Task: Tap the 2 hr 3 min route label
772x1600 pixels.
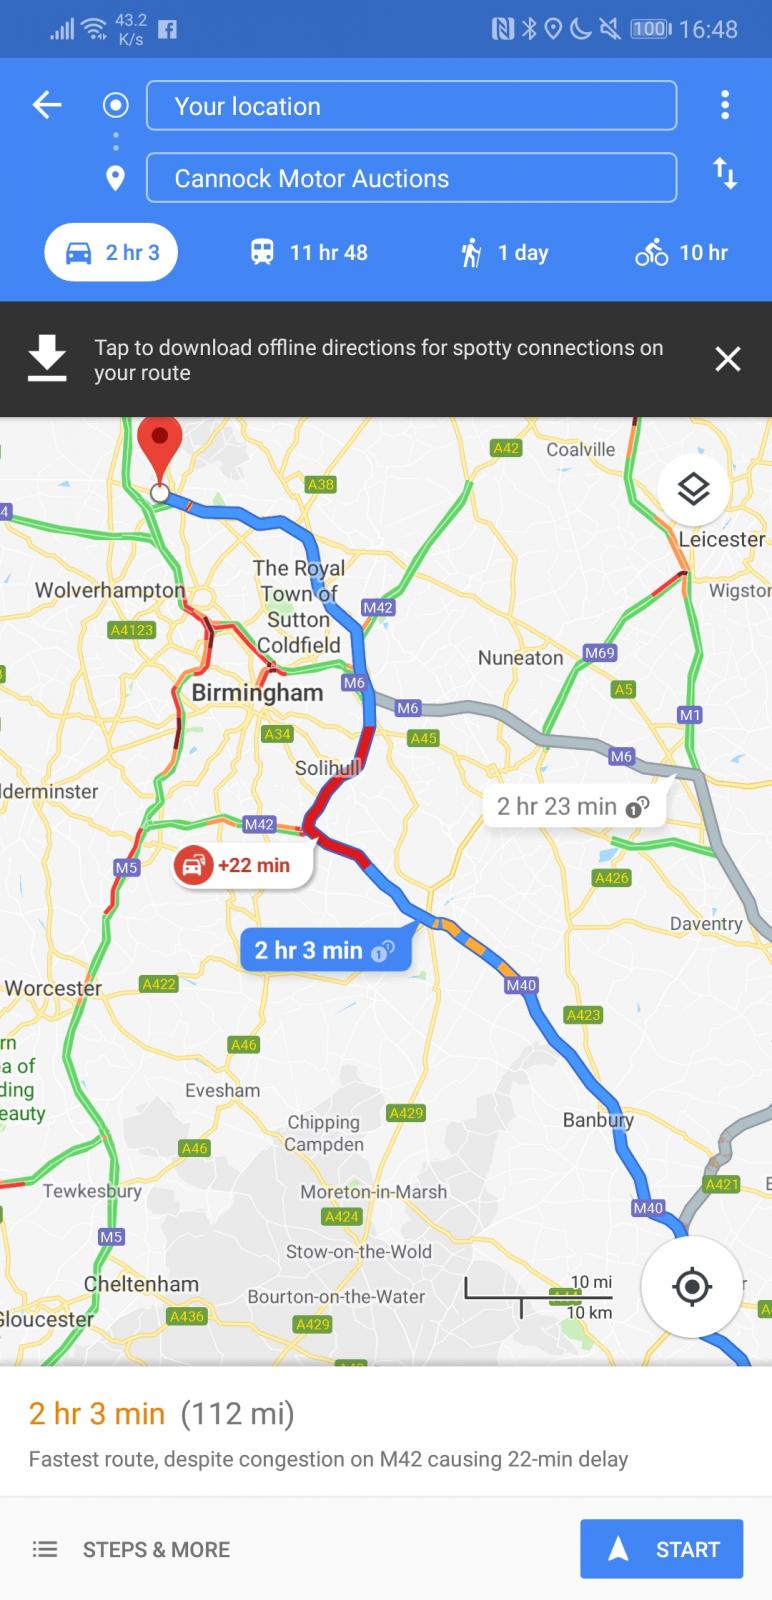Action: tap(325, 950)
